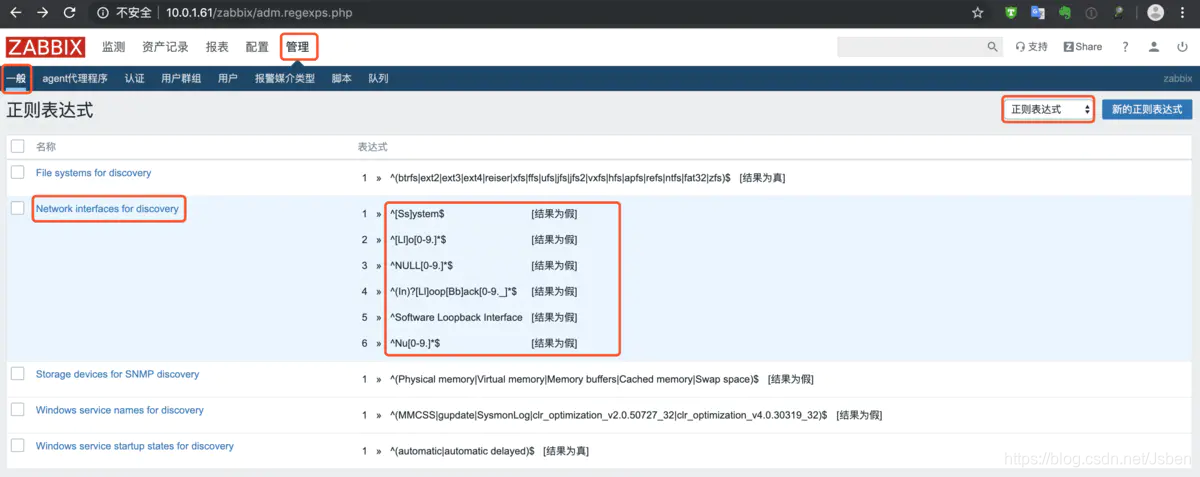Viewport: 1200px width, 477px height.
Task: Click the sign out power icon
Action: (1182, 47)
